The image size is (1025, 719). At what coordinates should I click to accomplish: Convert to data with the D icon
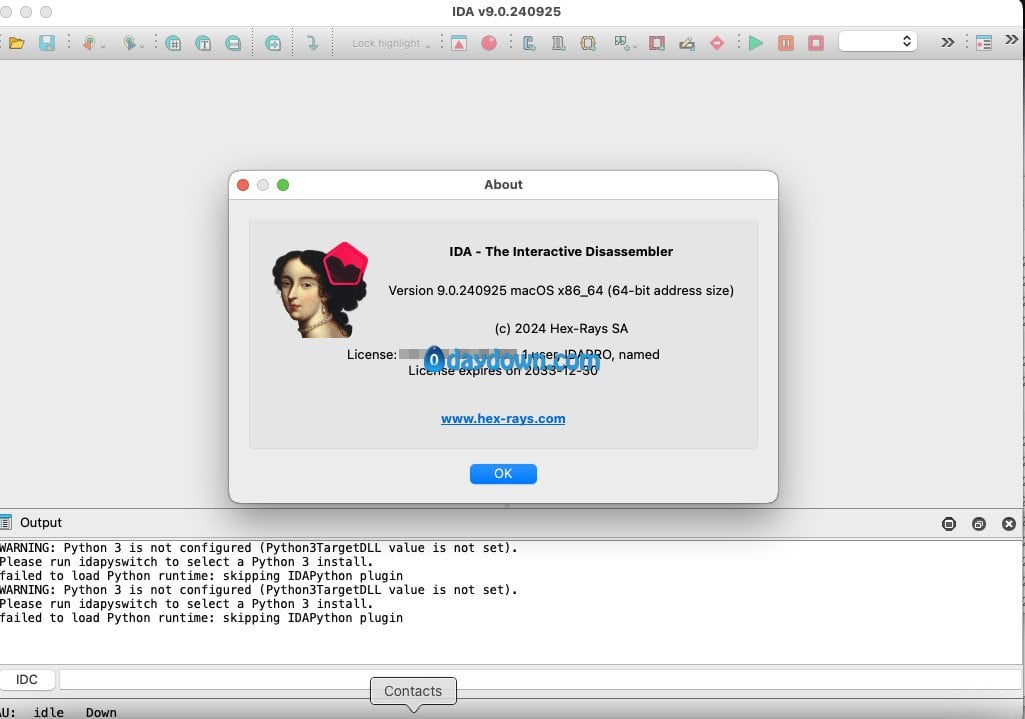558,43
